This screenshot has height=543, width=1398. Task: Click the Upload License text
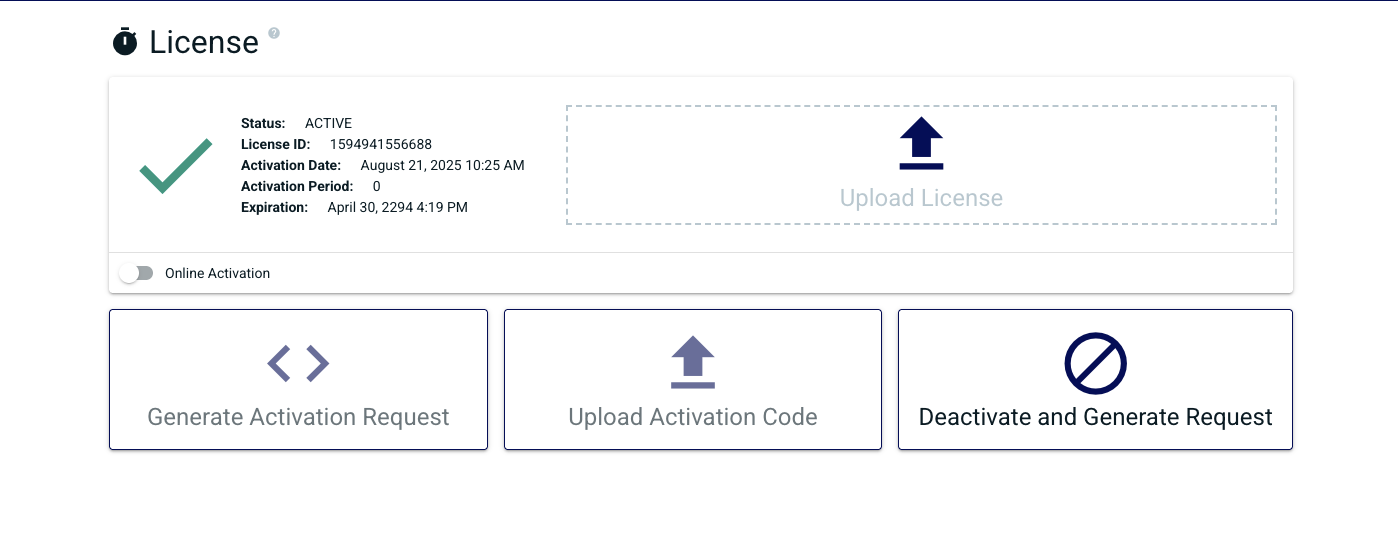tap(921, 198)
